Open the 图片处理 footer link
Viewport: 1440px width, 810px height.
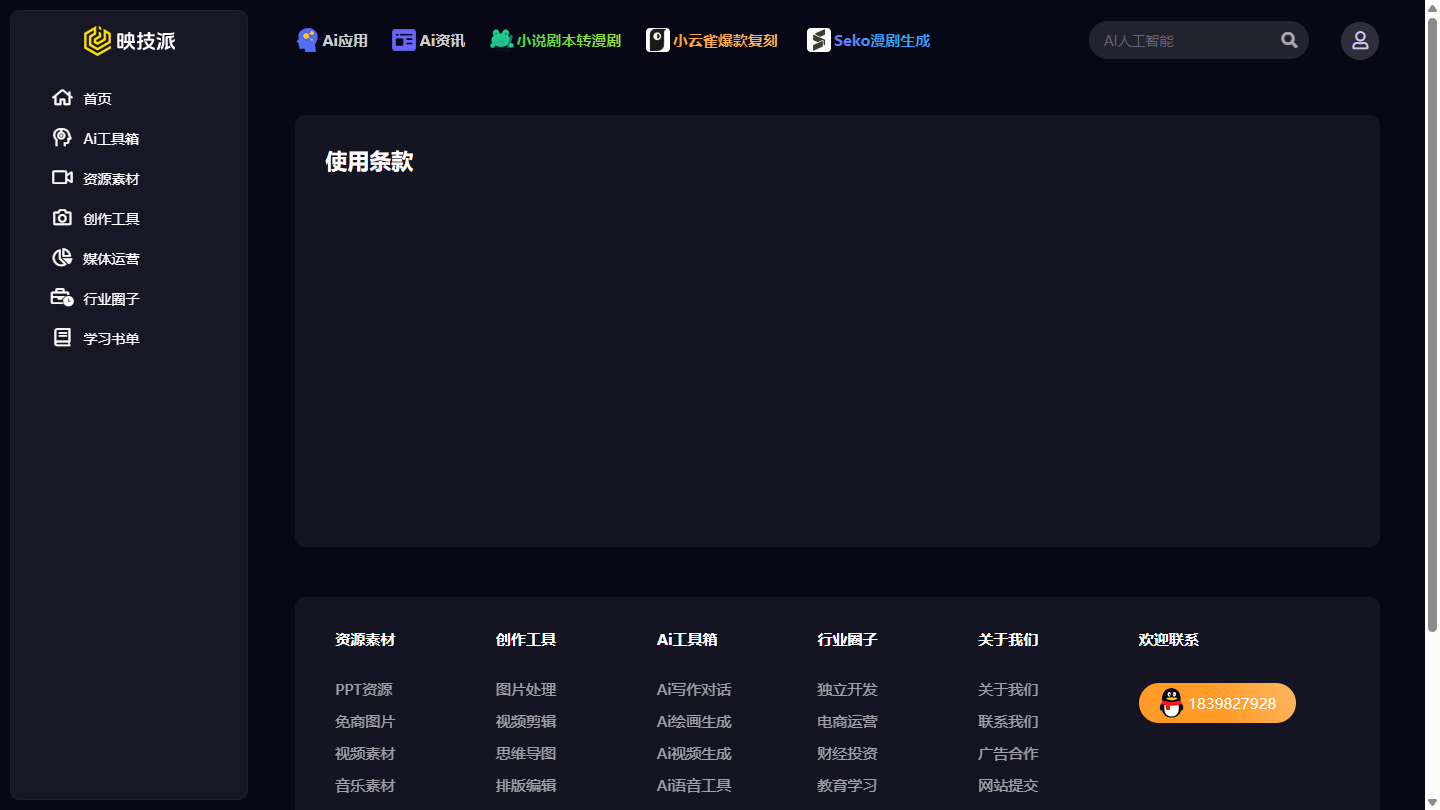point(526,690)
